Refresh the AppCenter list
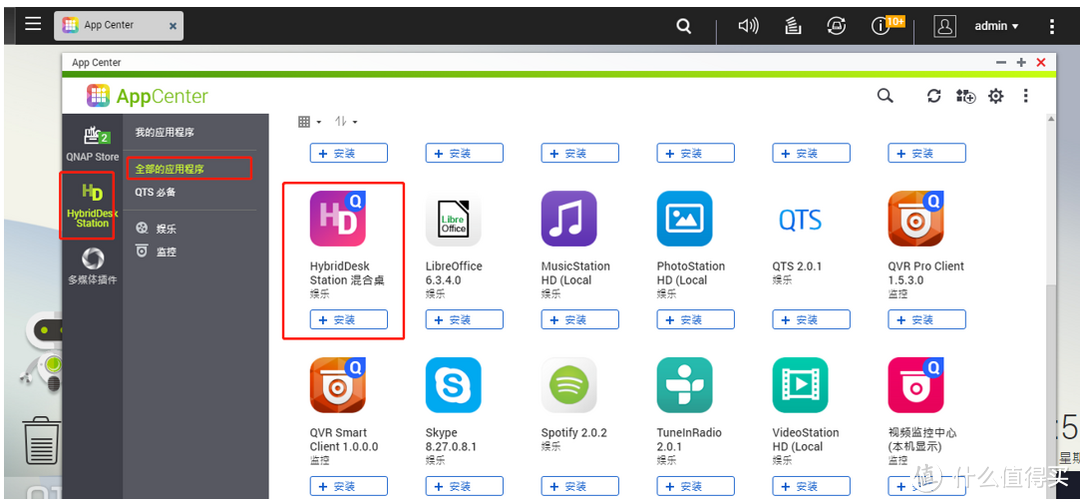The image size is (1080, 503). [934, 96]
